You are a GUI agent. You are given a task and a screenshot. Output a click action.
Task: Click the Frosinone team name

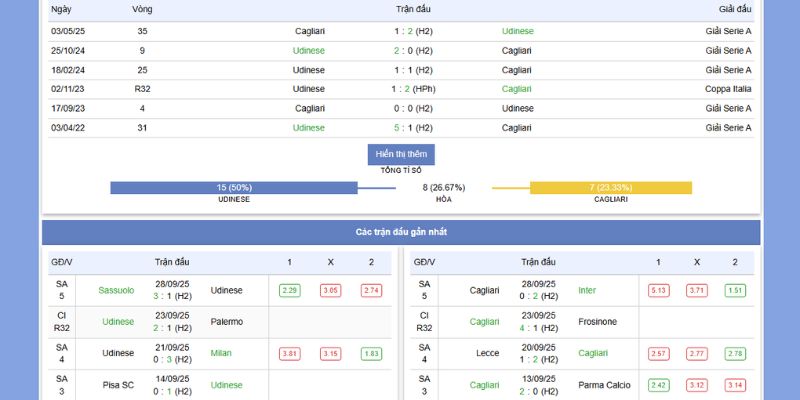point(597,321)
